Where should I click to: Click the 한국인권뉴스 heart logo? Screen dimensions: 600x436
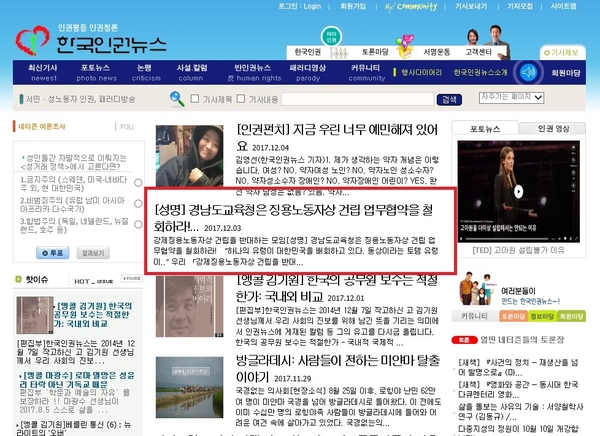pyautogui.click(x=32, y=40)
